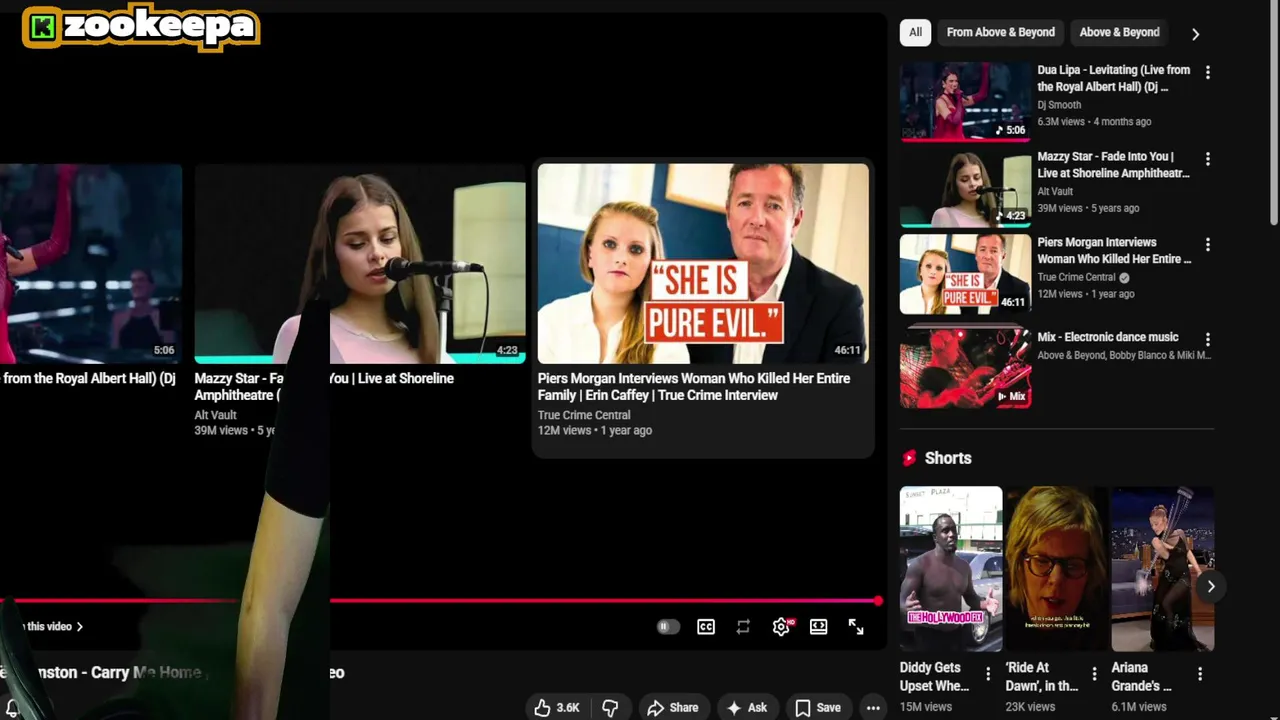Dislike the video with thumbs down
Viewport: 1280px width, 720px height.
610,708
